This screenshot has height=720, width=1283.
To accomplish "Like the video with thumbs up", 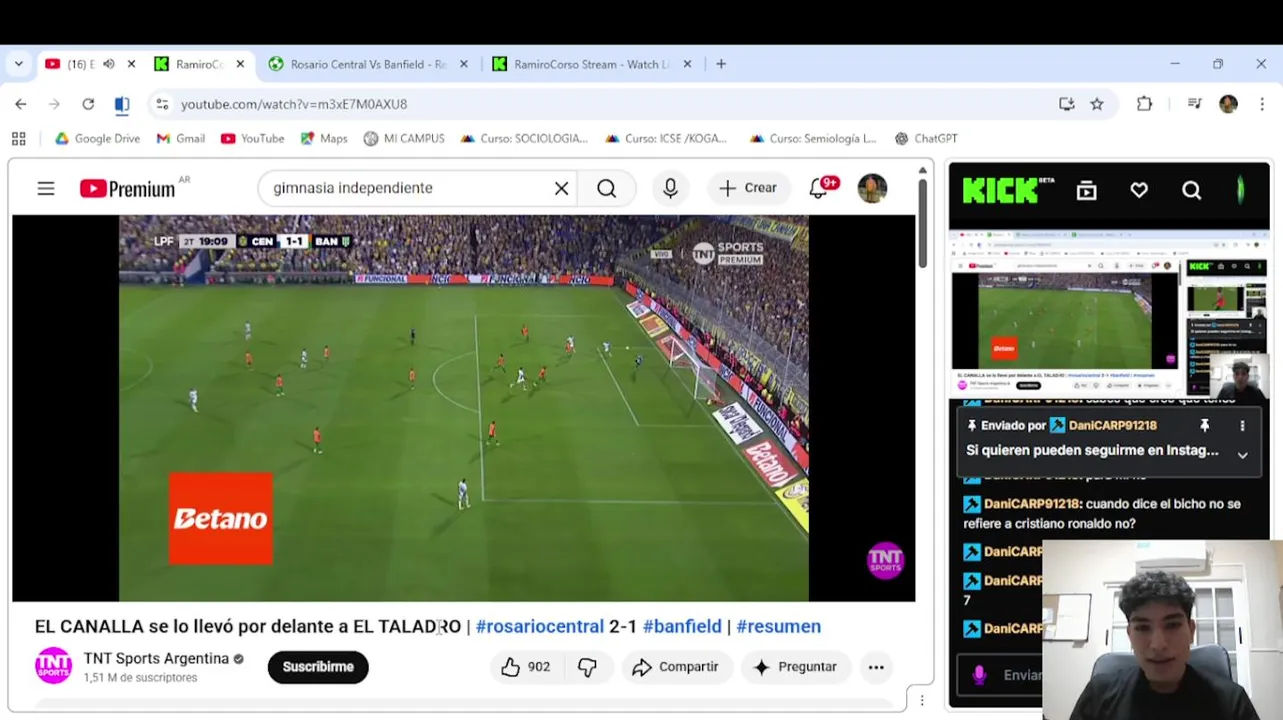I will pos(526,667).
